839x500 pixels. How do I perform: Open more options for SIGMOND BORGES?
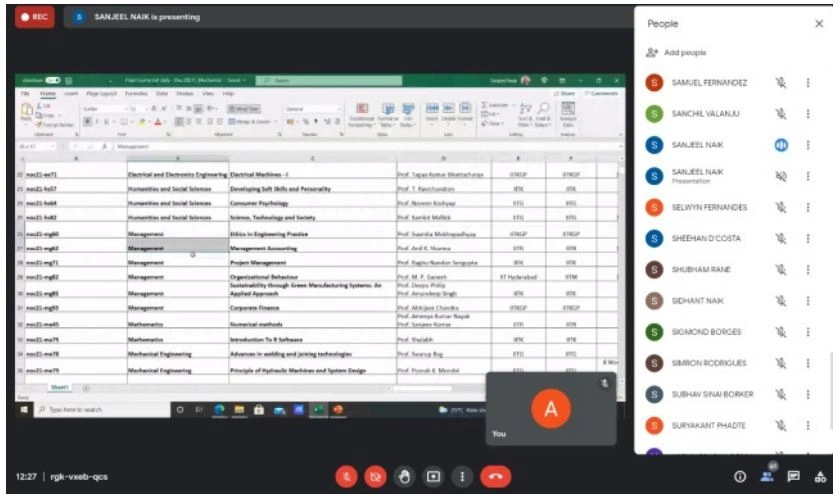(808, 332)
